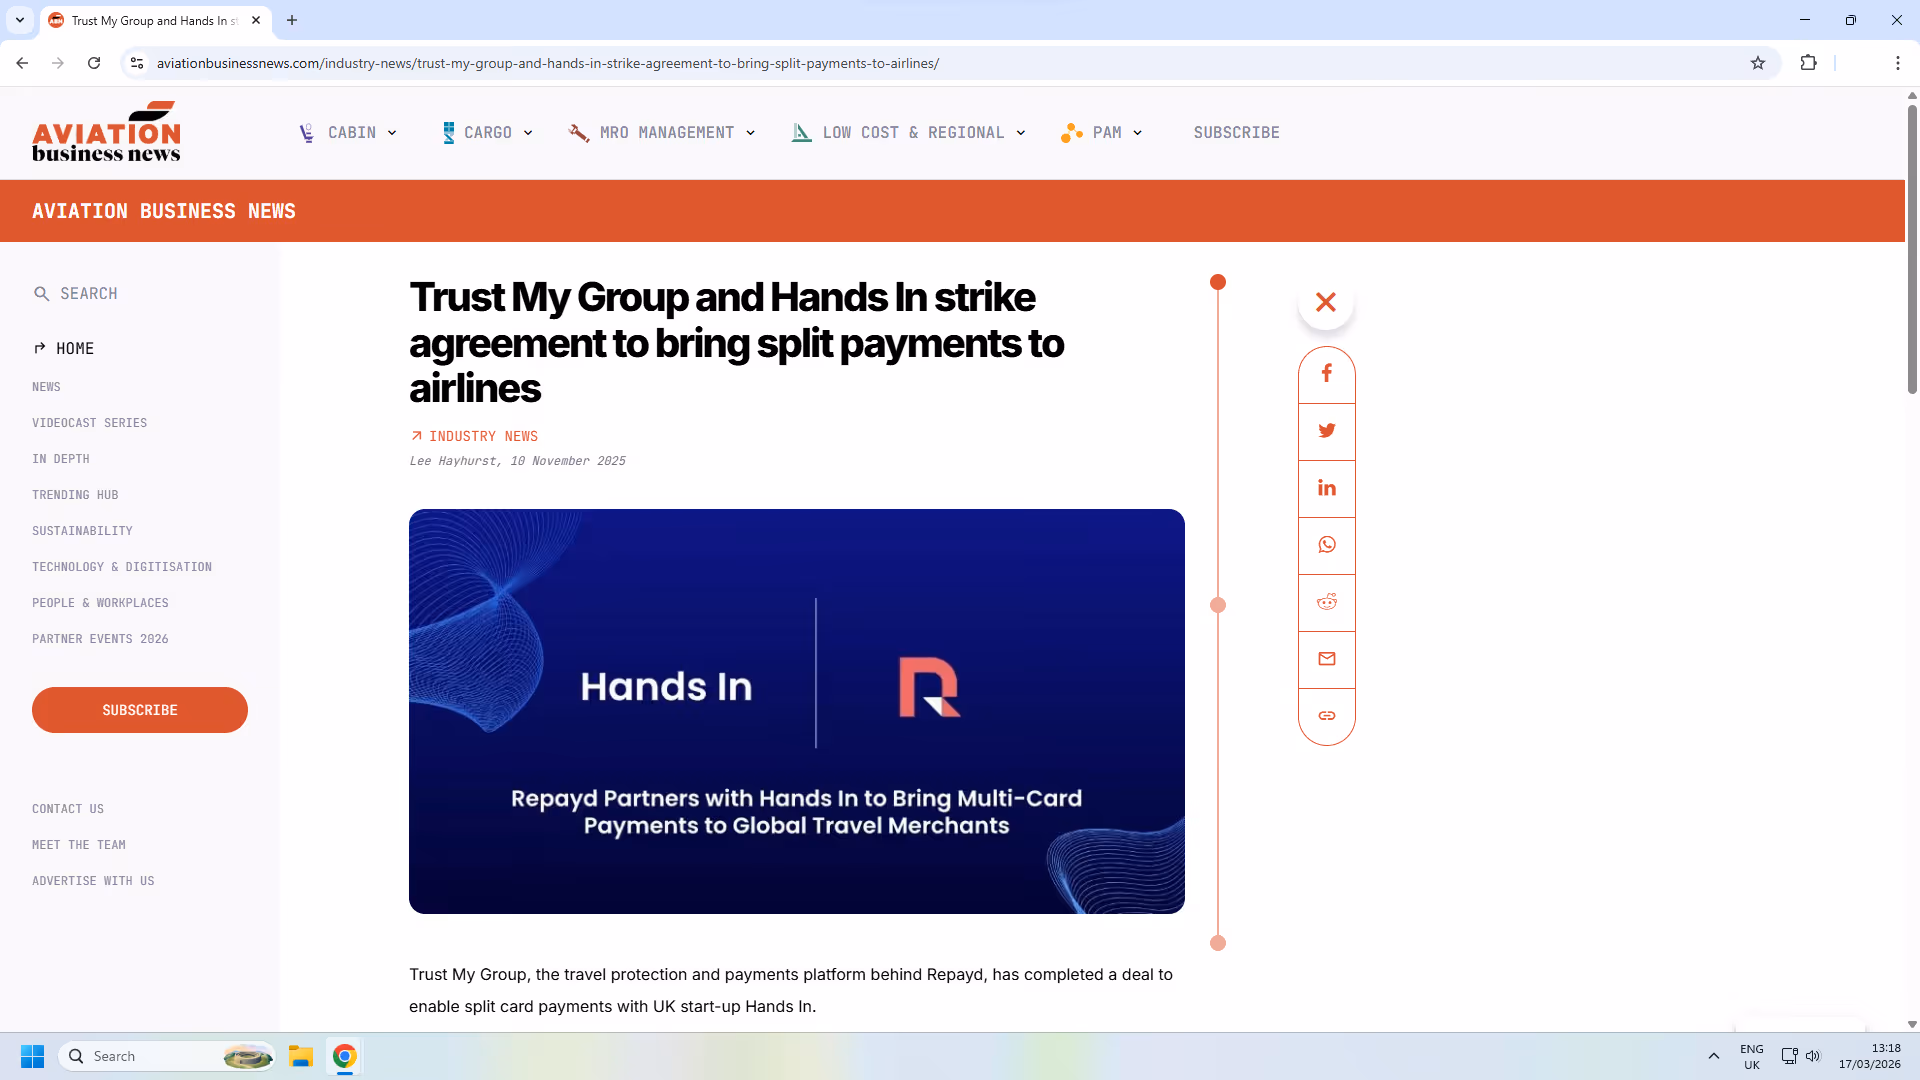Open the Low Cost & Regional menu
1920x1080 pixels.
(913, 133)
